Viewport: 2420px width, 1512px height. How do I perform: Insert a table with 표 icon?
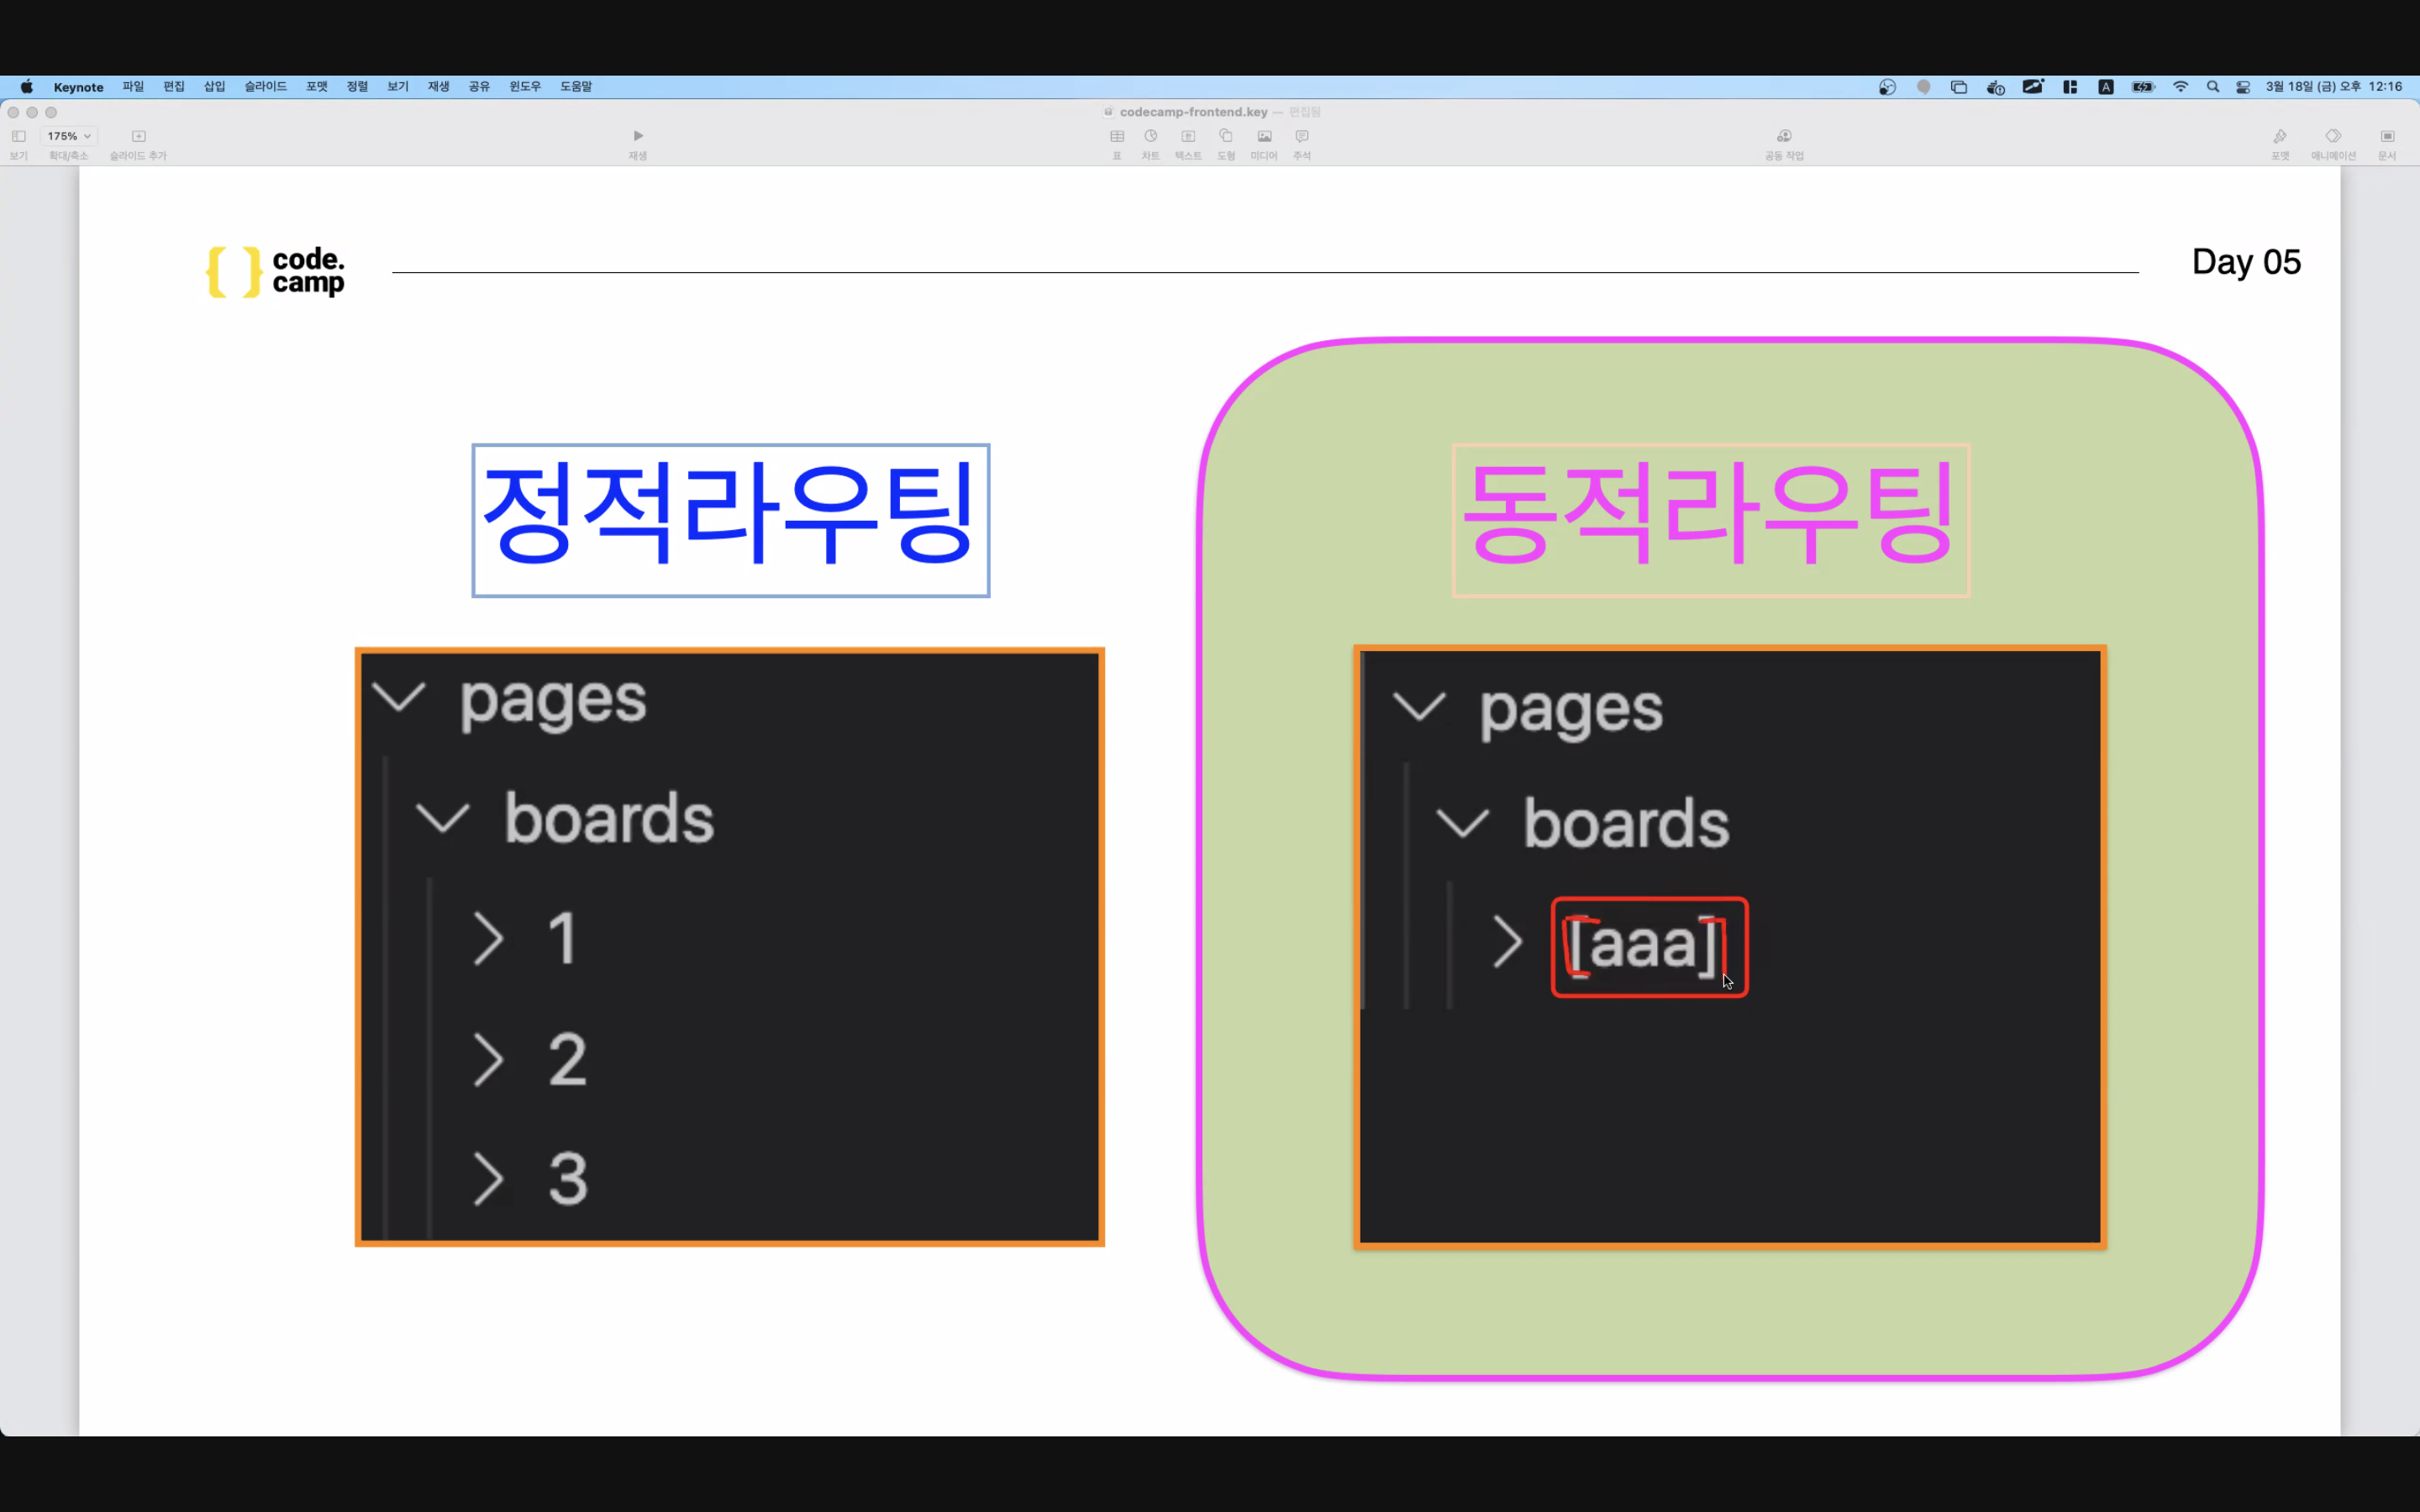[1117, 136]
